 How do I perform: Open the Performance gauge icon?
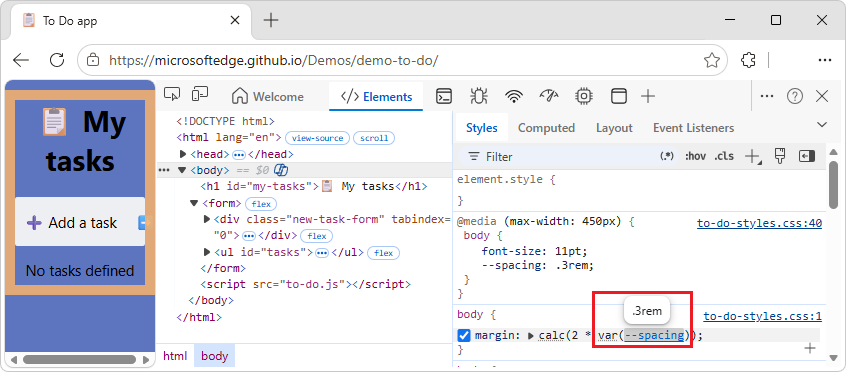click(x=549, y=97)
